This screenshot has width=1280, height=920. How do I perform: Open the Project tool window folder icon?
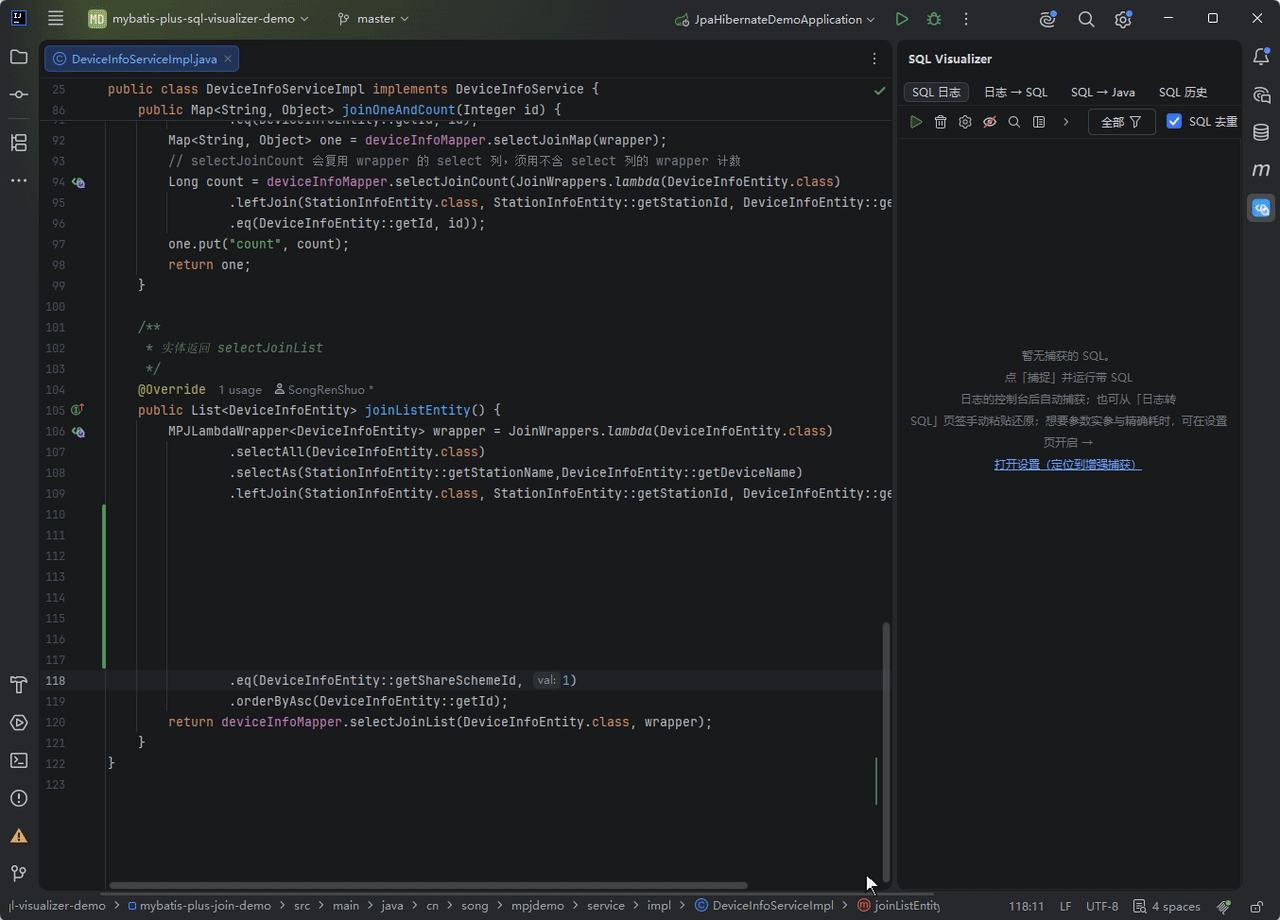19,57
